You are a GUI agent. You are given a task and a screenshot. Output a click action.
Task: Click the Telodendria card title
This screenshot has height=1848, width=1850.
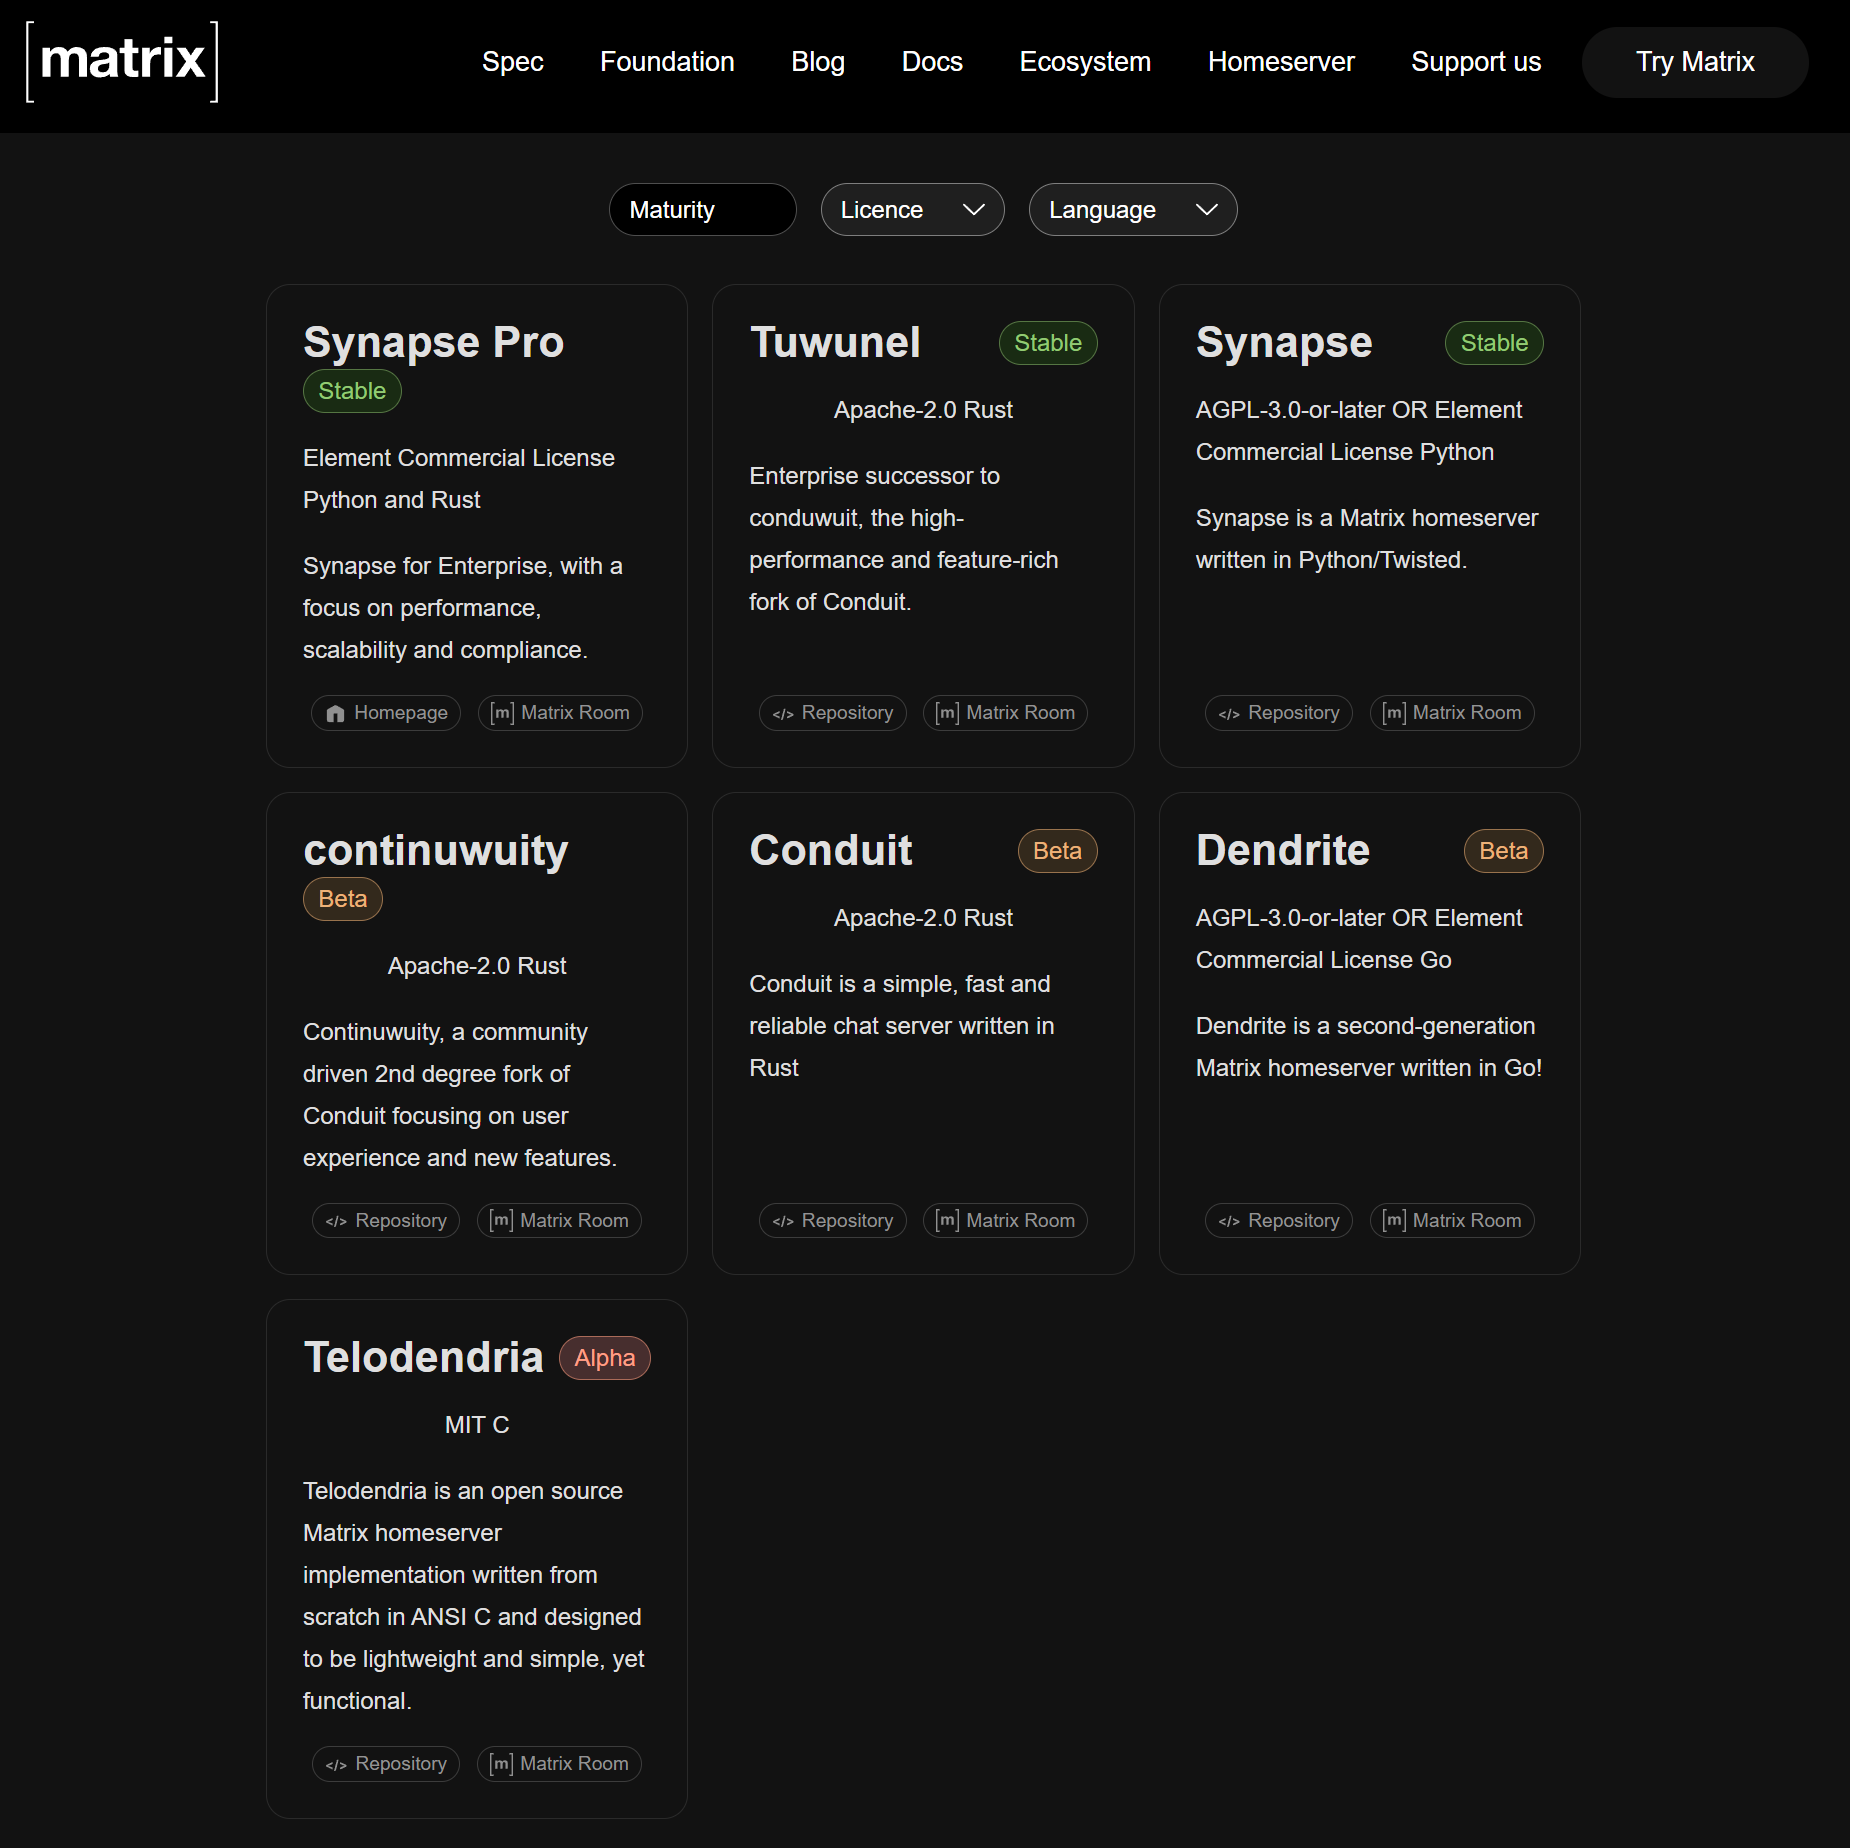(x=424, y=1358)
